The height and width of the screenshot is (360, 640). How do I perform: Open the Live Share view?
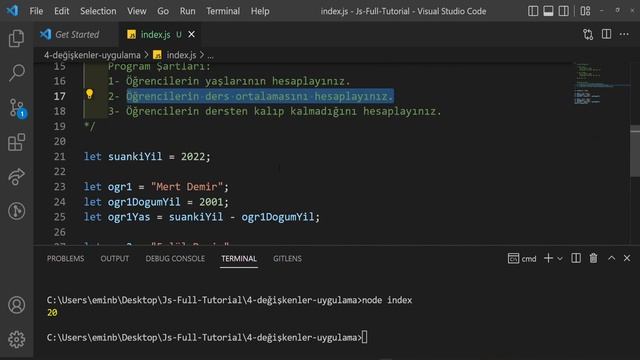coord(16,177)
